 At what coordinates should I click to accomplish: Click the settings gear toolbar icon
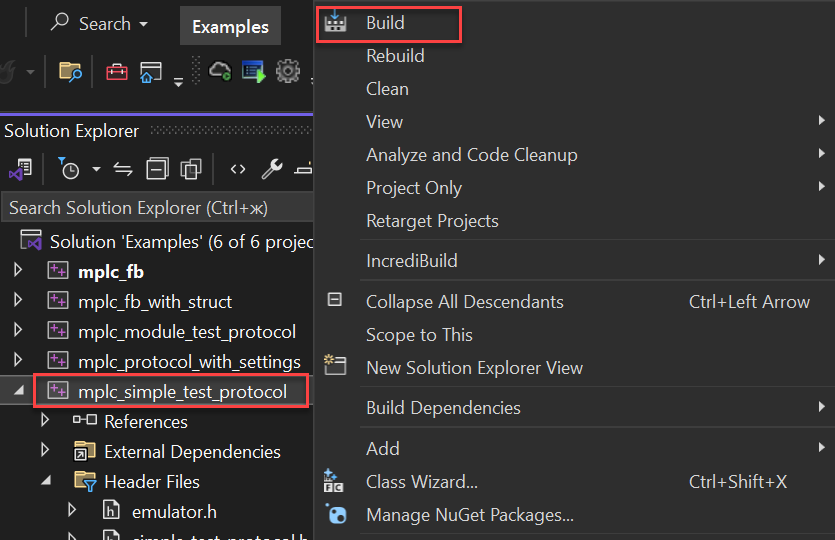288,71
